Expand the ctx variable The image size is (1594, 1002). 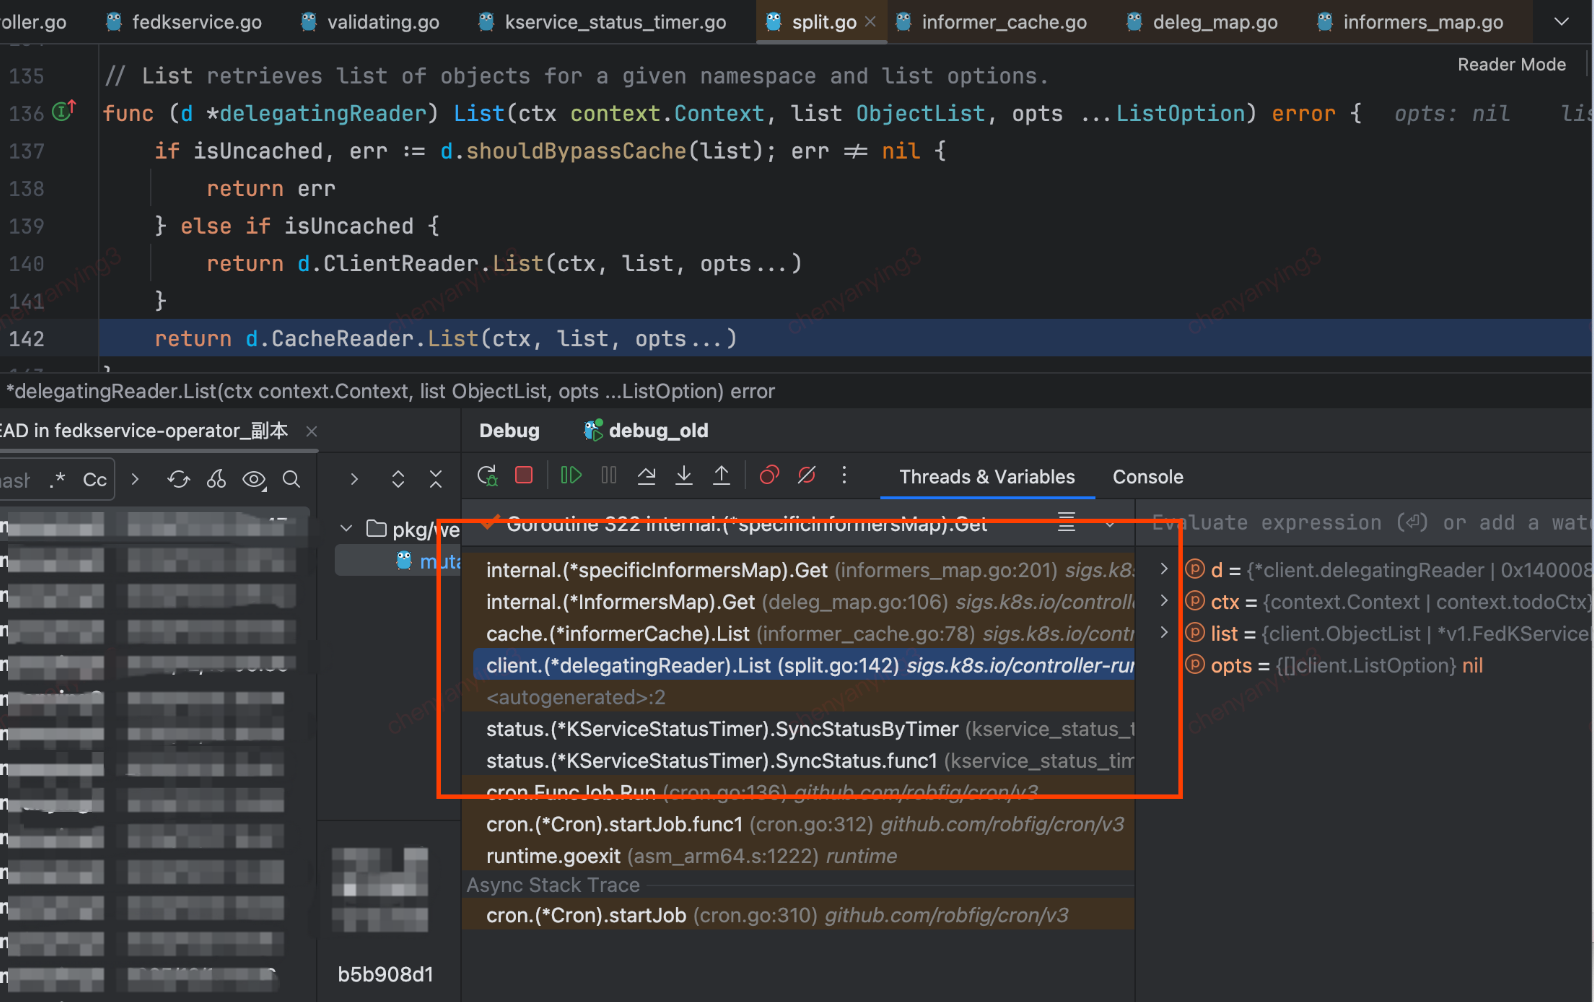click(x=1164, y=601)
